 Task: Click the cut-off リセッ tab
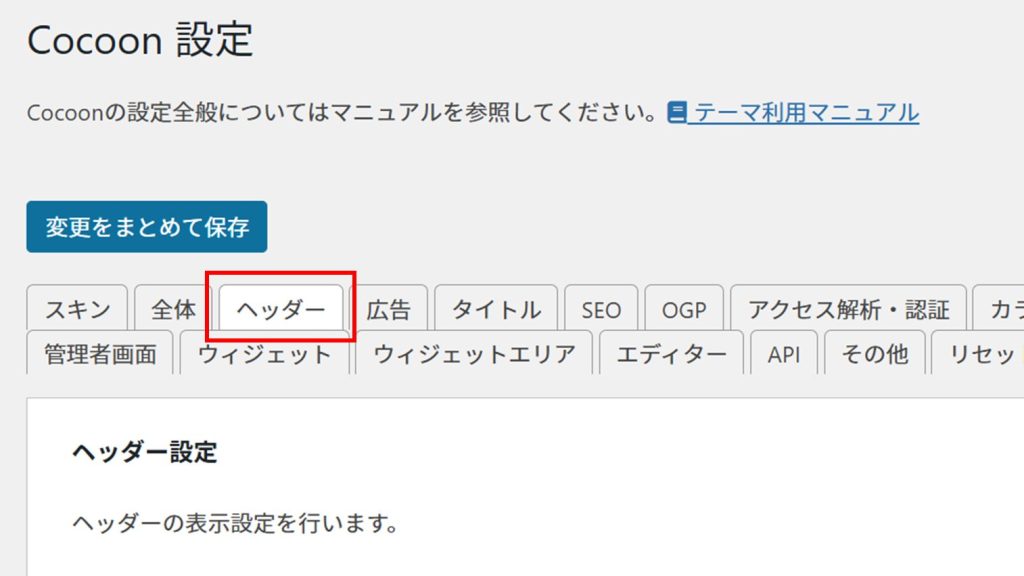tap(978, 354)
